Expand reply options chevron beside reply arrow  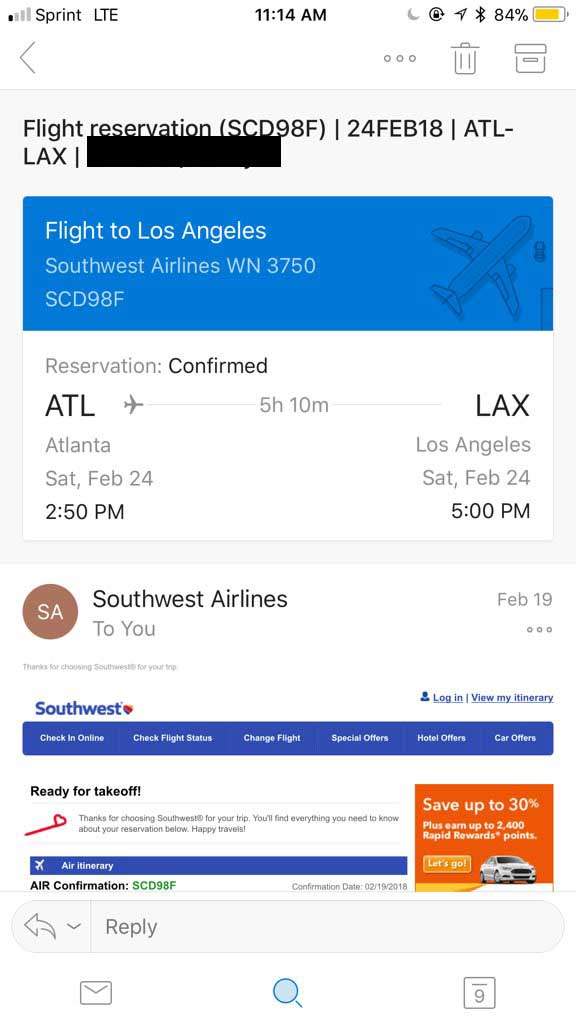point(74,927)
